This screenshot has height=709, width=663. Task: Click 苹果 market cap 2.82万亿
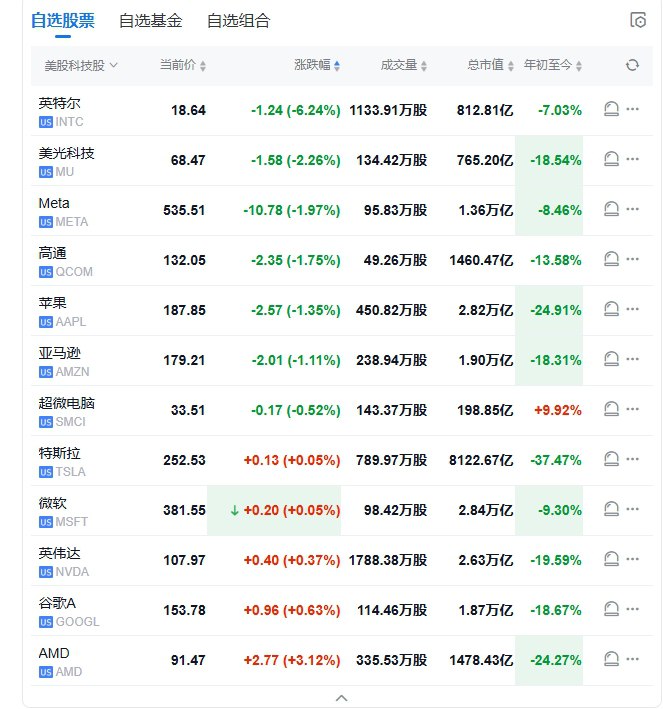pyautogui.click(x=486, y=310)
